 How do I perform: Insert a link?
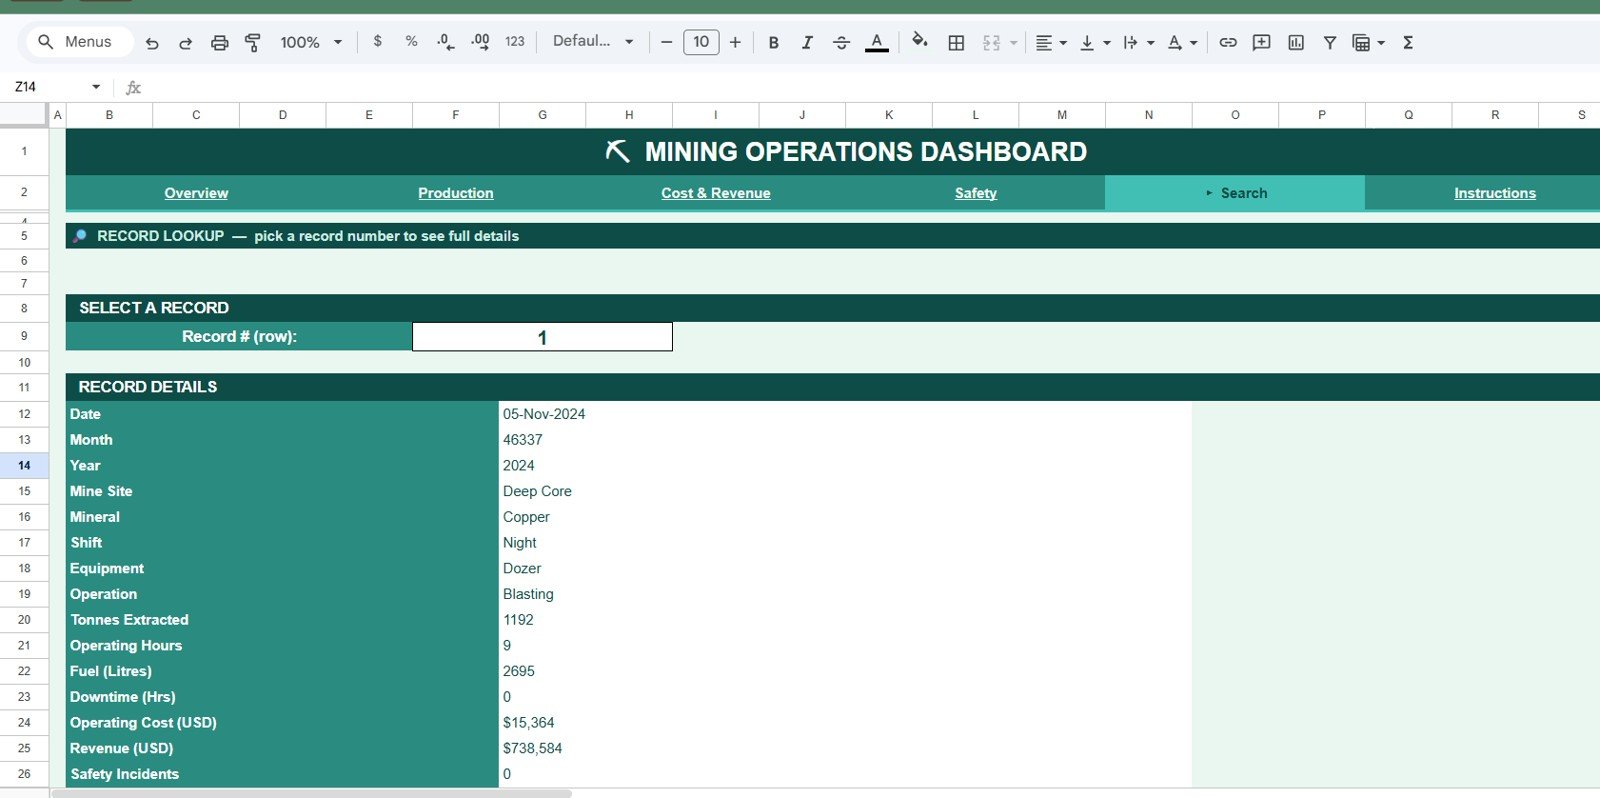1228,42
